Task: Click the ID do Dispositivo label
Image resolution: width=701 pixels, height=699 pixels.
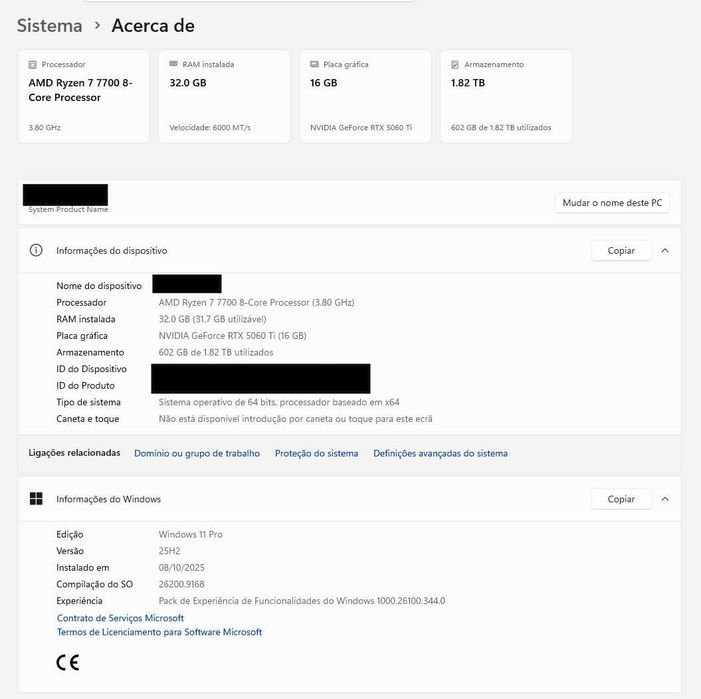Action: tap(92, 369)
